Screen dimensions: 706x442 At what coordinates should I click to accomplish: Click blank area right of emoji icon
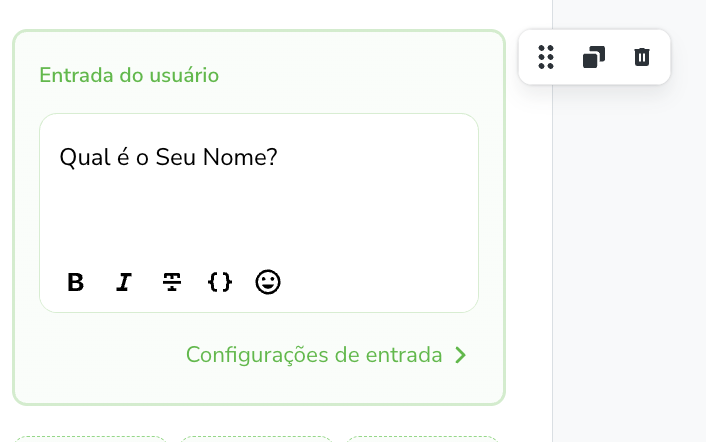pyautogui.click(x=380, y=283)
